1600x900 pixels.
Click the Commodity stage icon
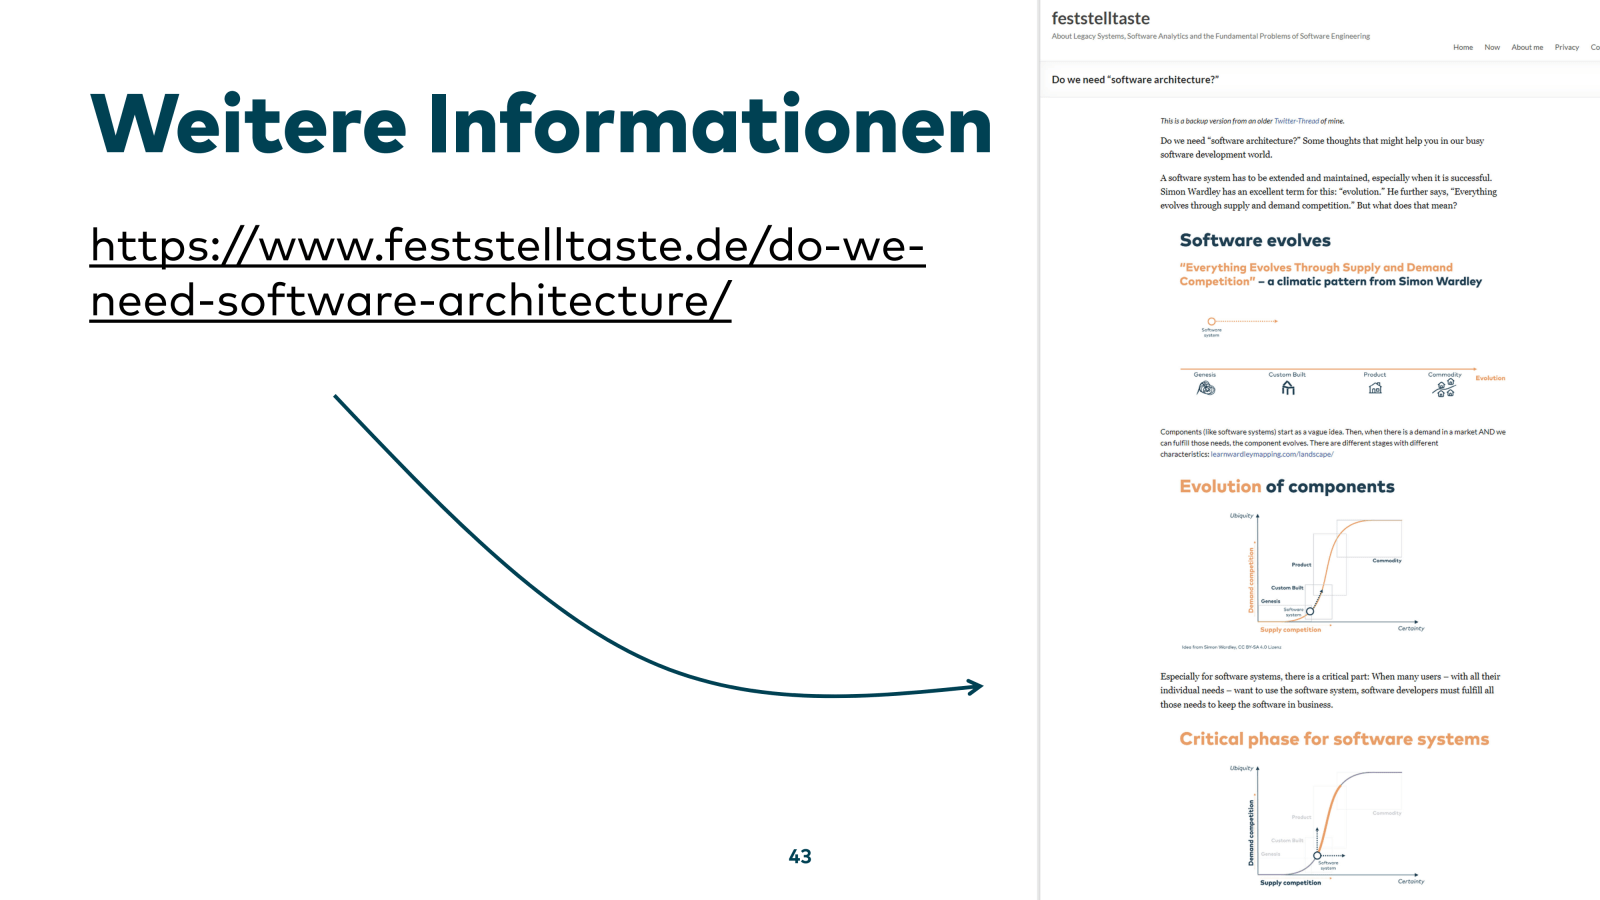pos(1444,388)
